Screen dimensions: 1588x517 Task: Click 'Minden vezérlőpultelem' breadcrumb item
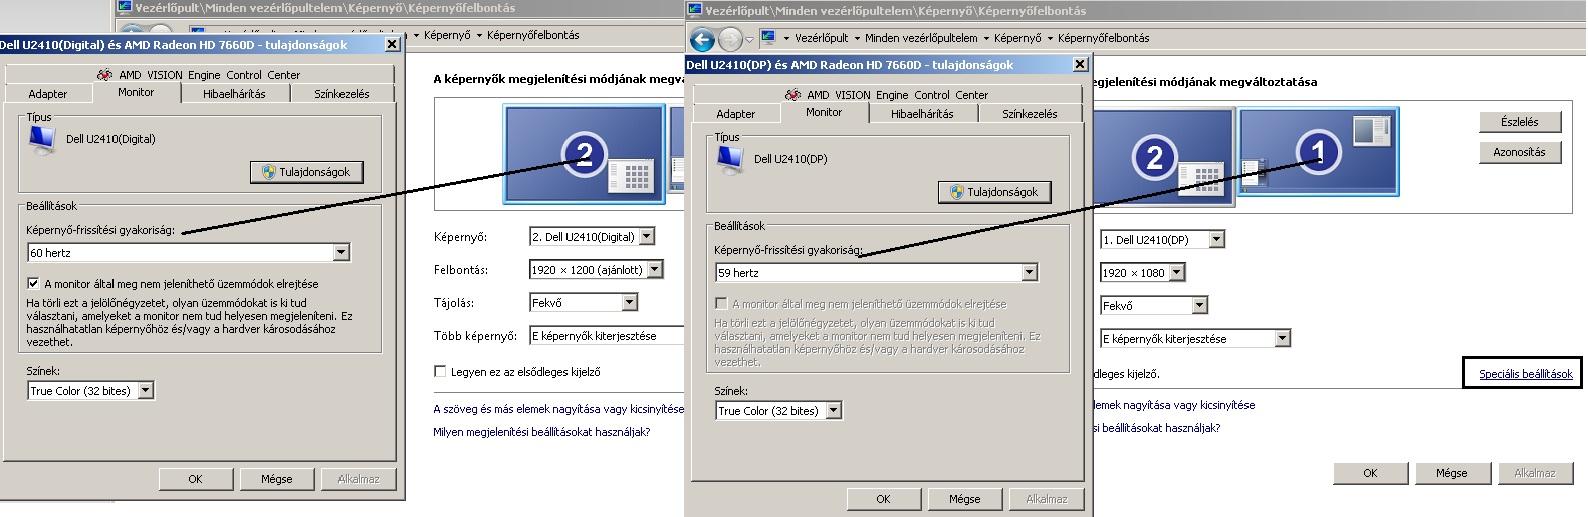921,38
